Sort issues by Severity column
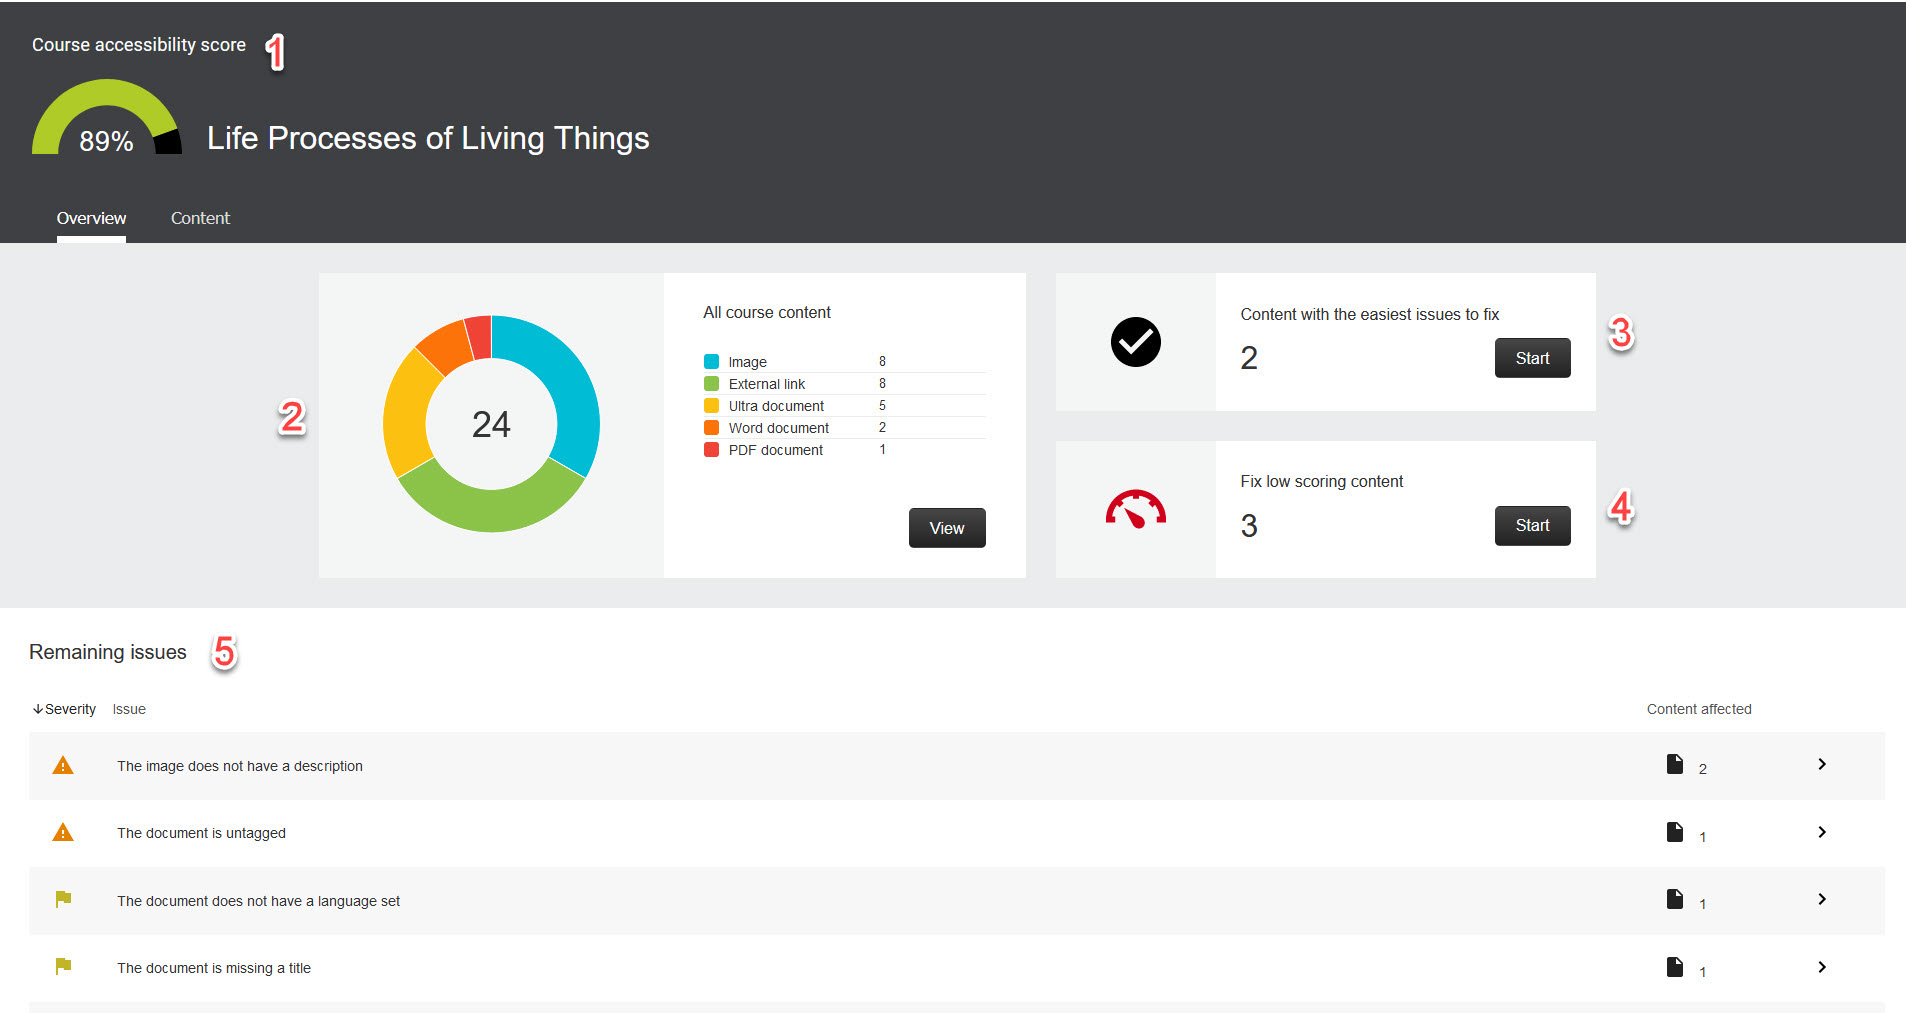The width and height of the screenshot is (1906, 1013). (x=68, y=709)
